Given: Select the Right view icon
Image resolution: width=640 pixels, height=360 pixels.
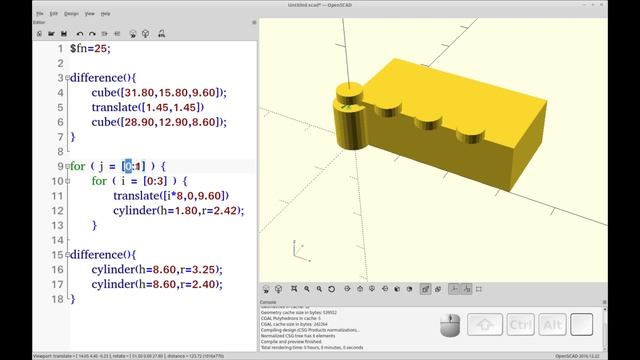Looking at the screenshot, I should coord(347,289).
